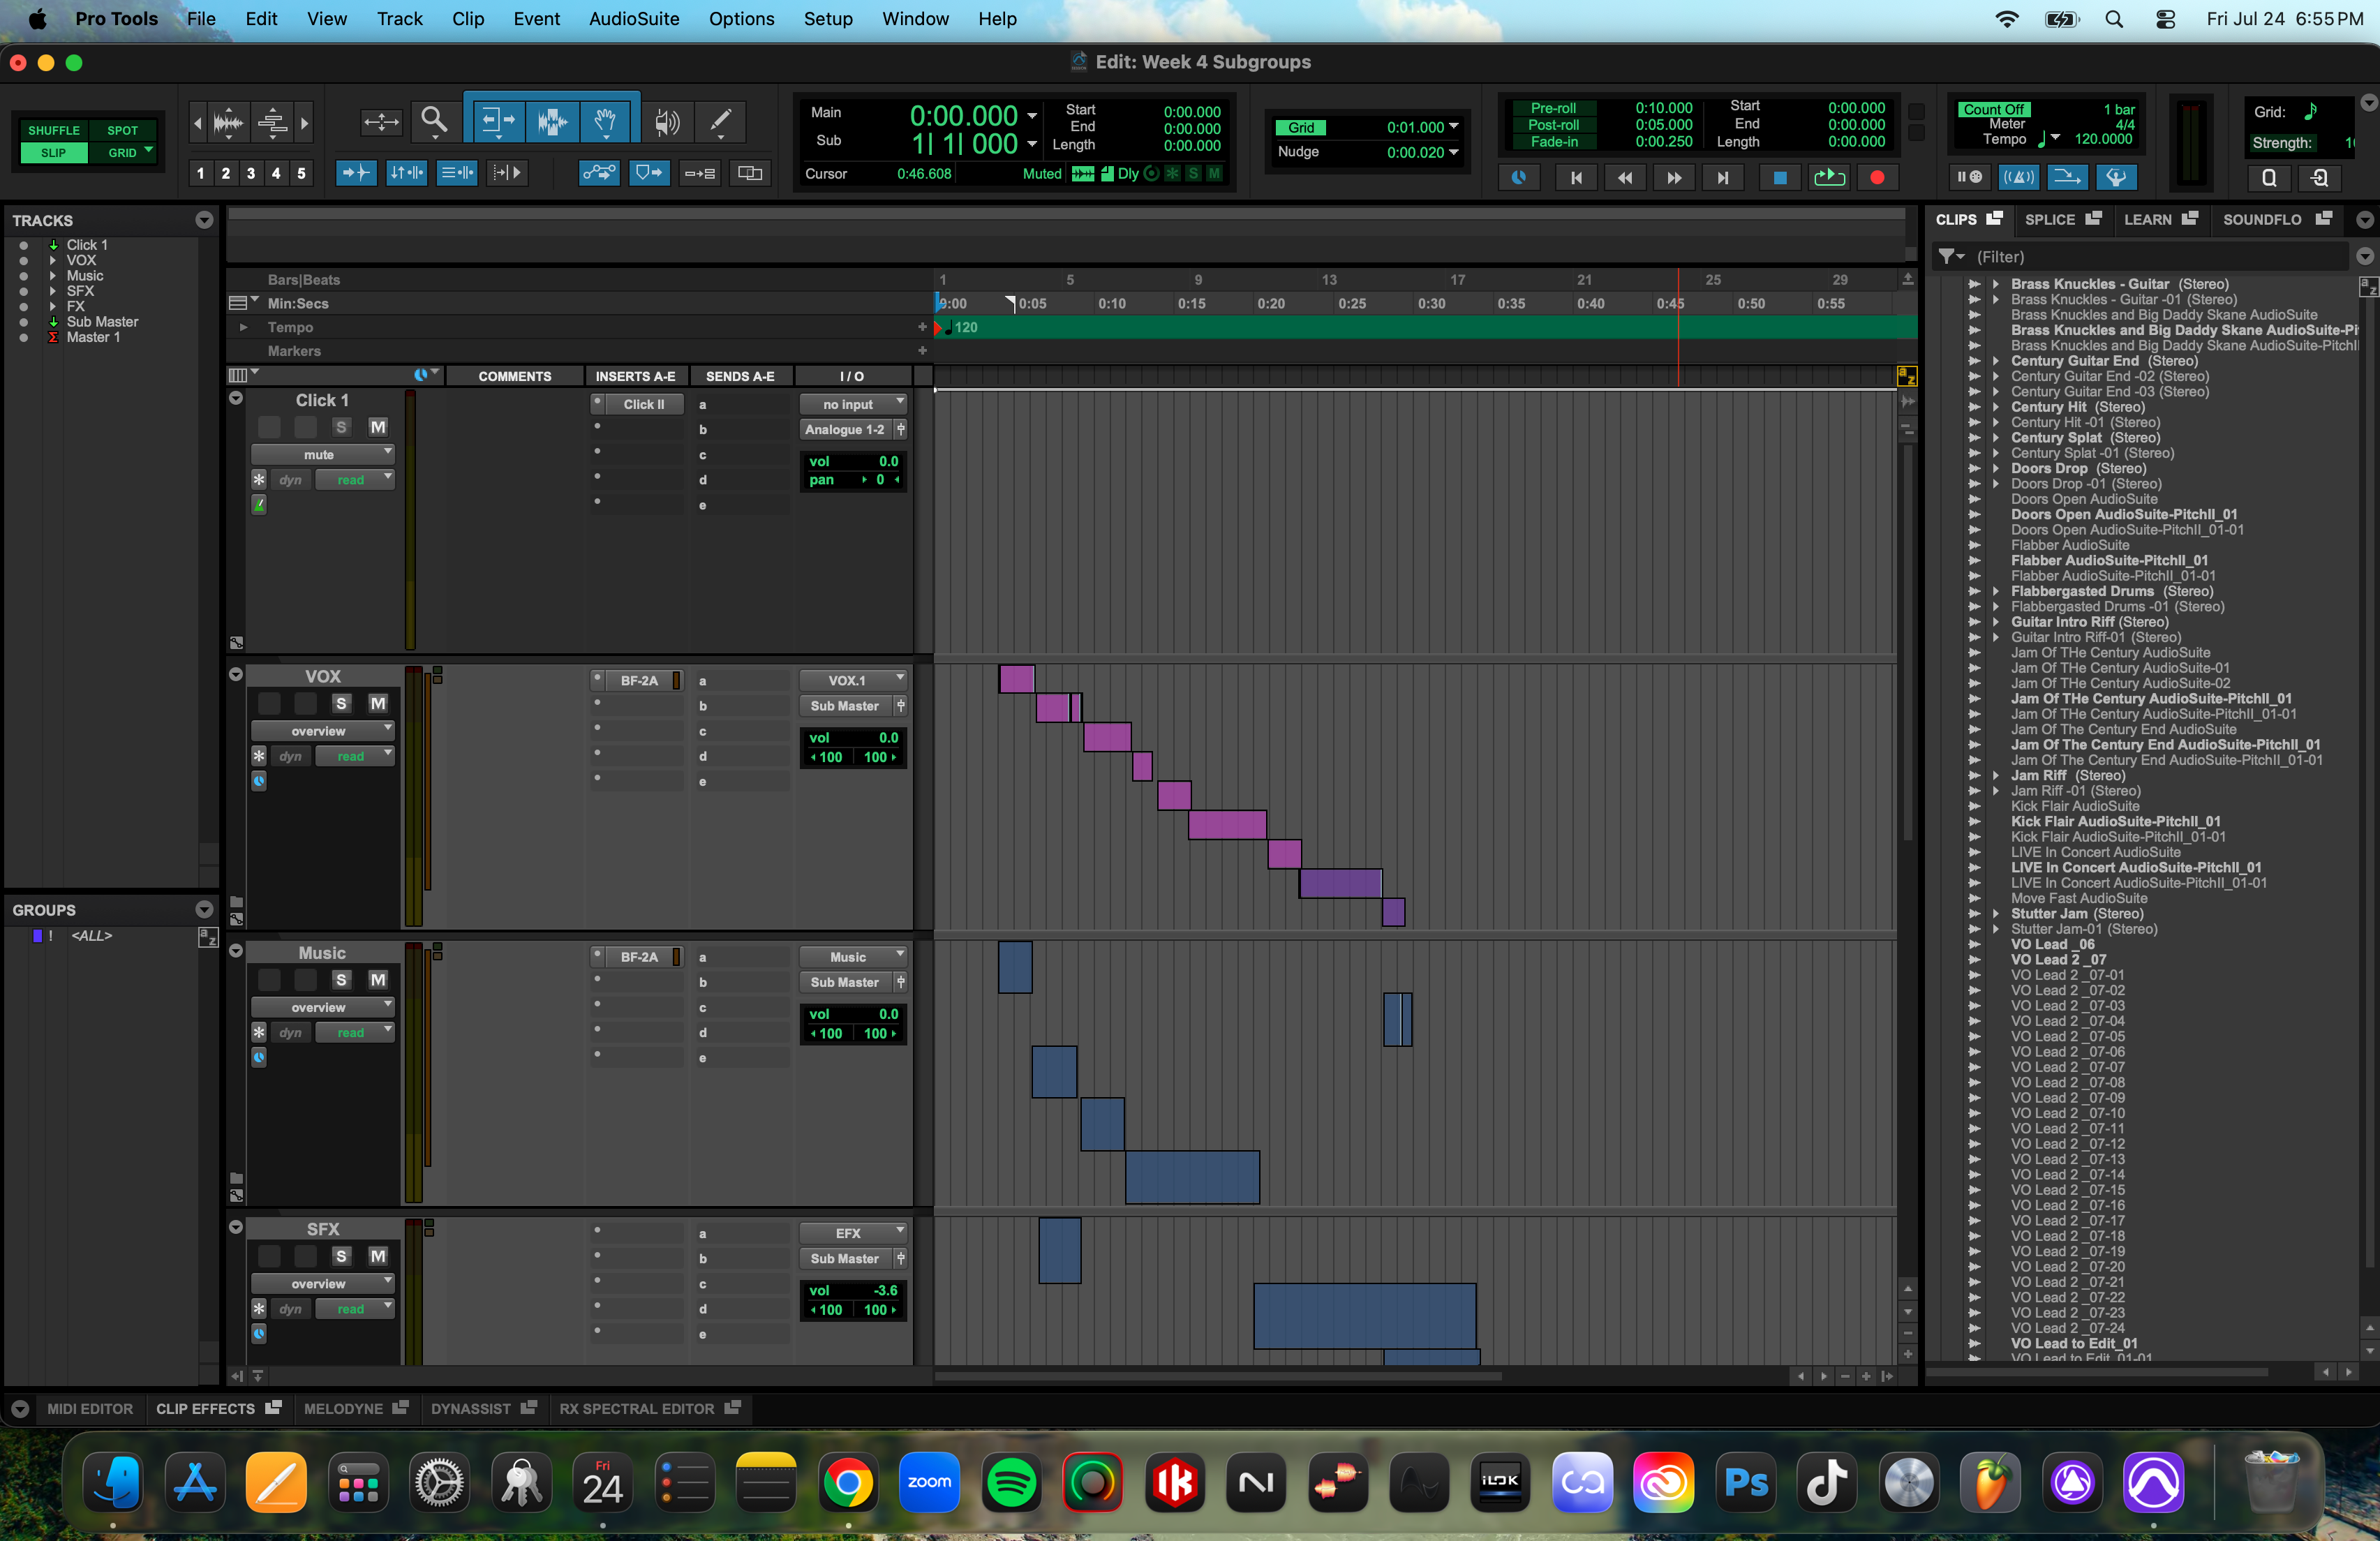This screenshot has height=1541, width=2380.
Task: Expand Century Hit (Stereo) clip in list
Action: (1995, 407)
